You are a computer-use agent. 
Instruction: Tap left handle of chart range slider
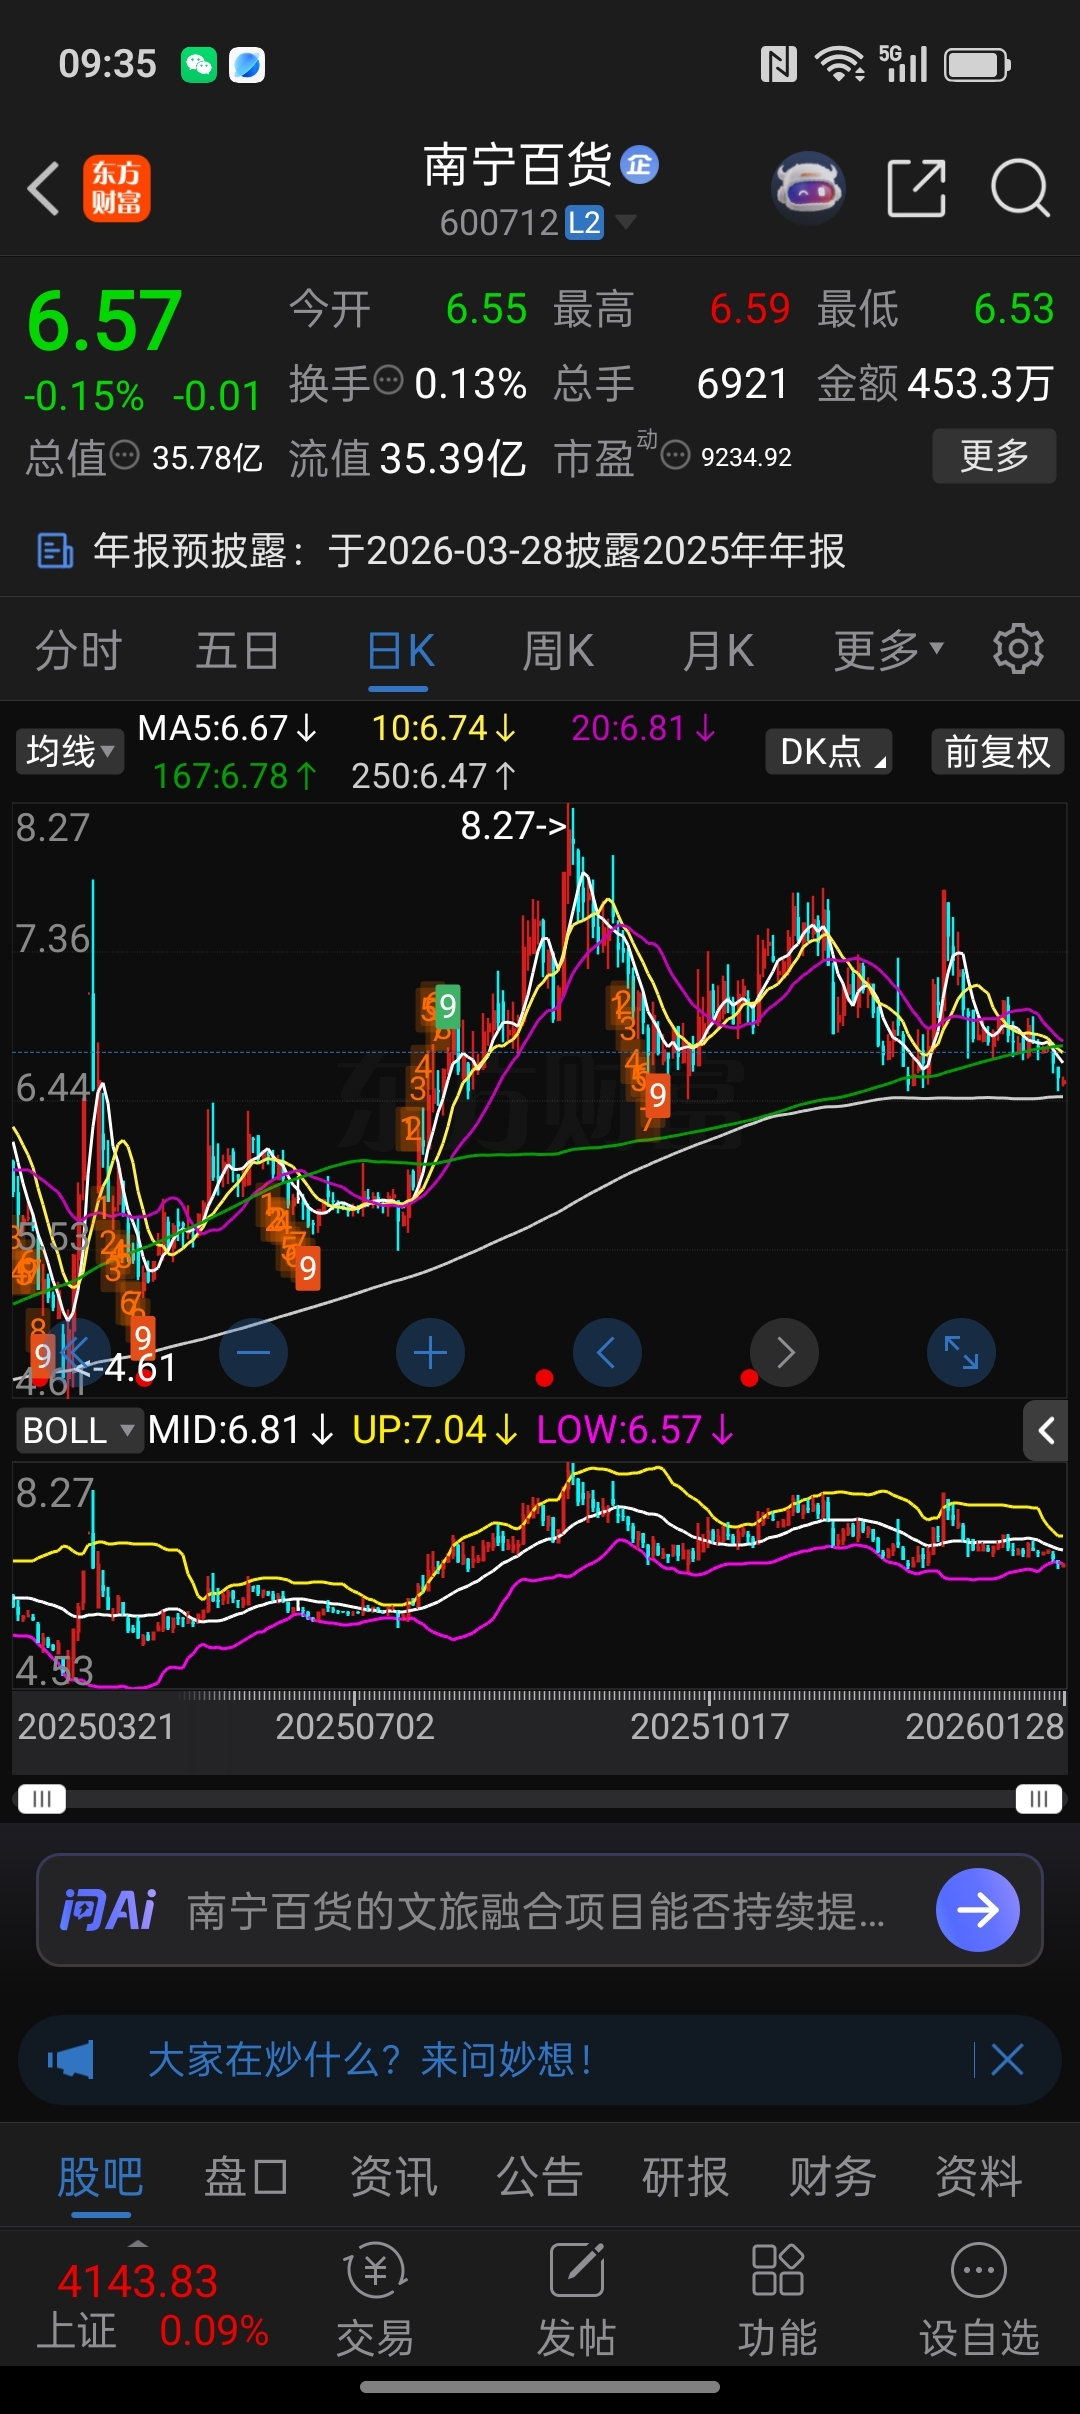[42, 1799]
